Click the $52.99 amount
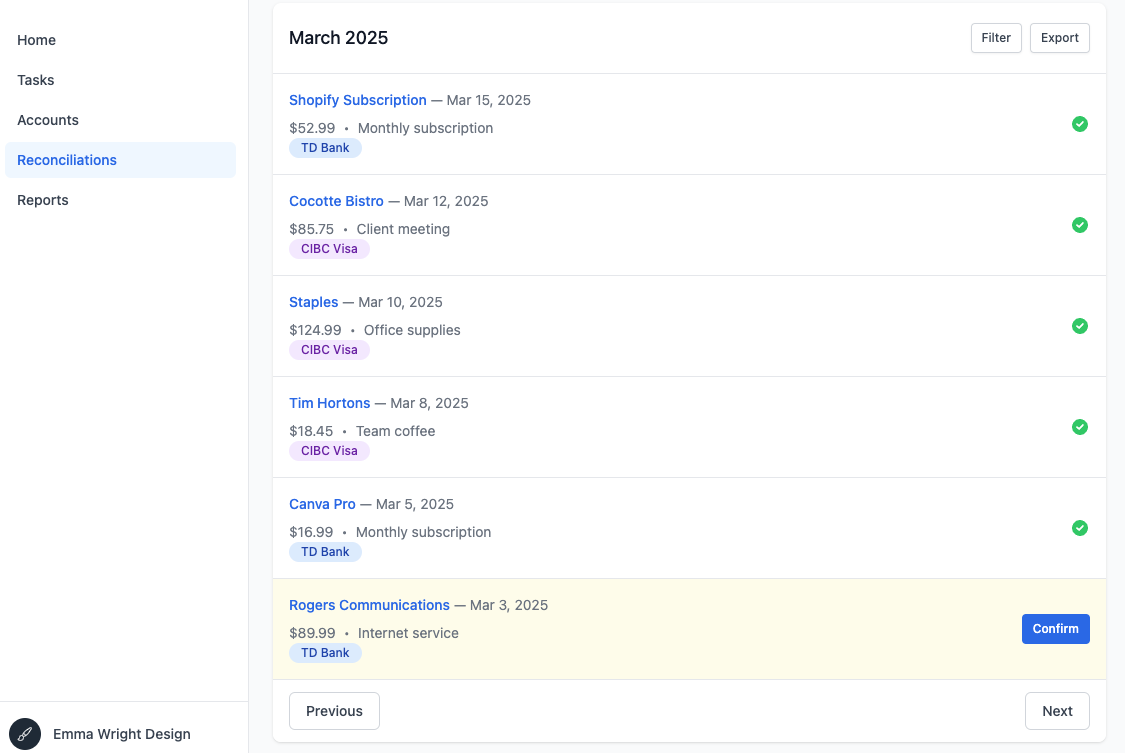The height and width of the screenshot is (753, 1125). pos(312,128)
